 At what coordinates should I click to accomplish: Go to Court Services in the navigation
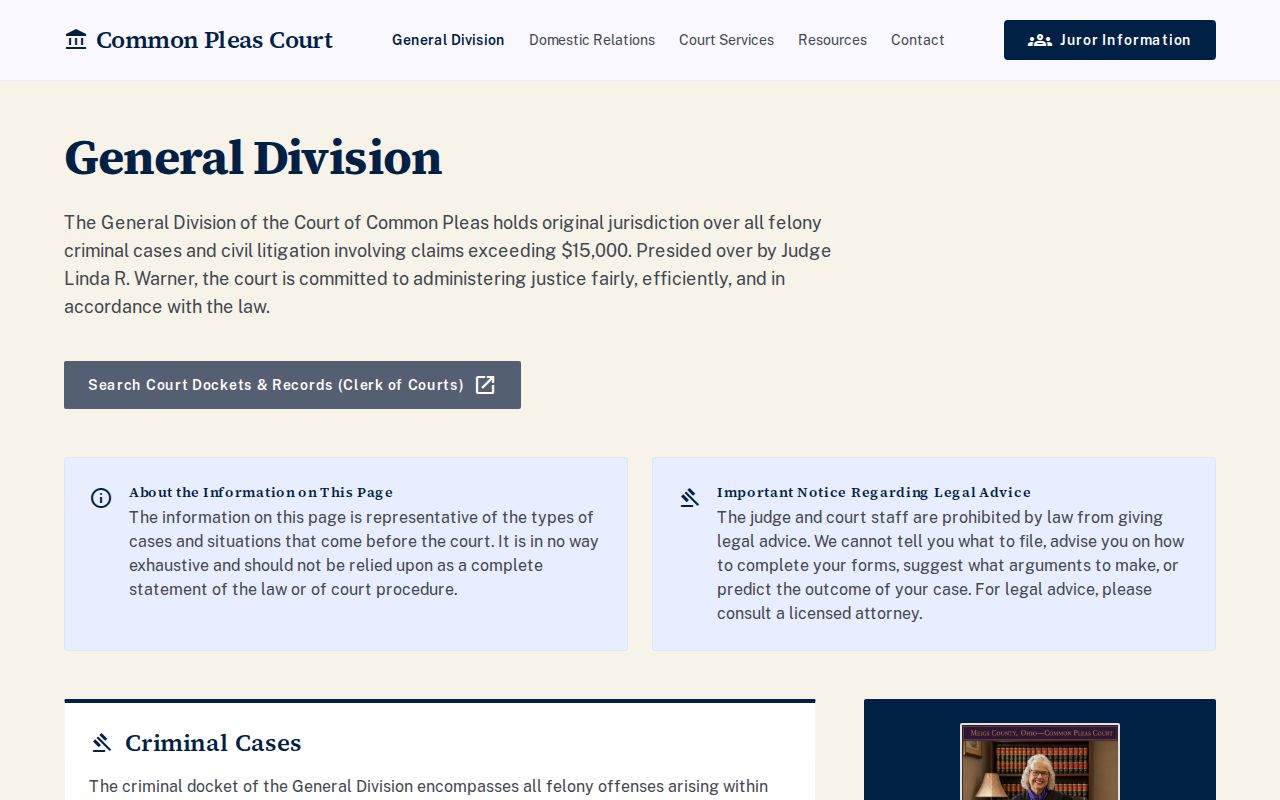click(x=726, y=40)
